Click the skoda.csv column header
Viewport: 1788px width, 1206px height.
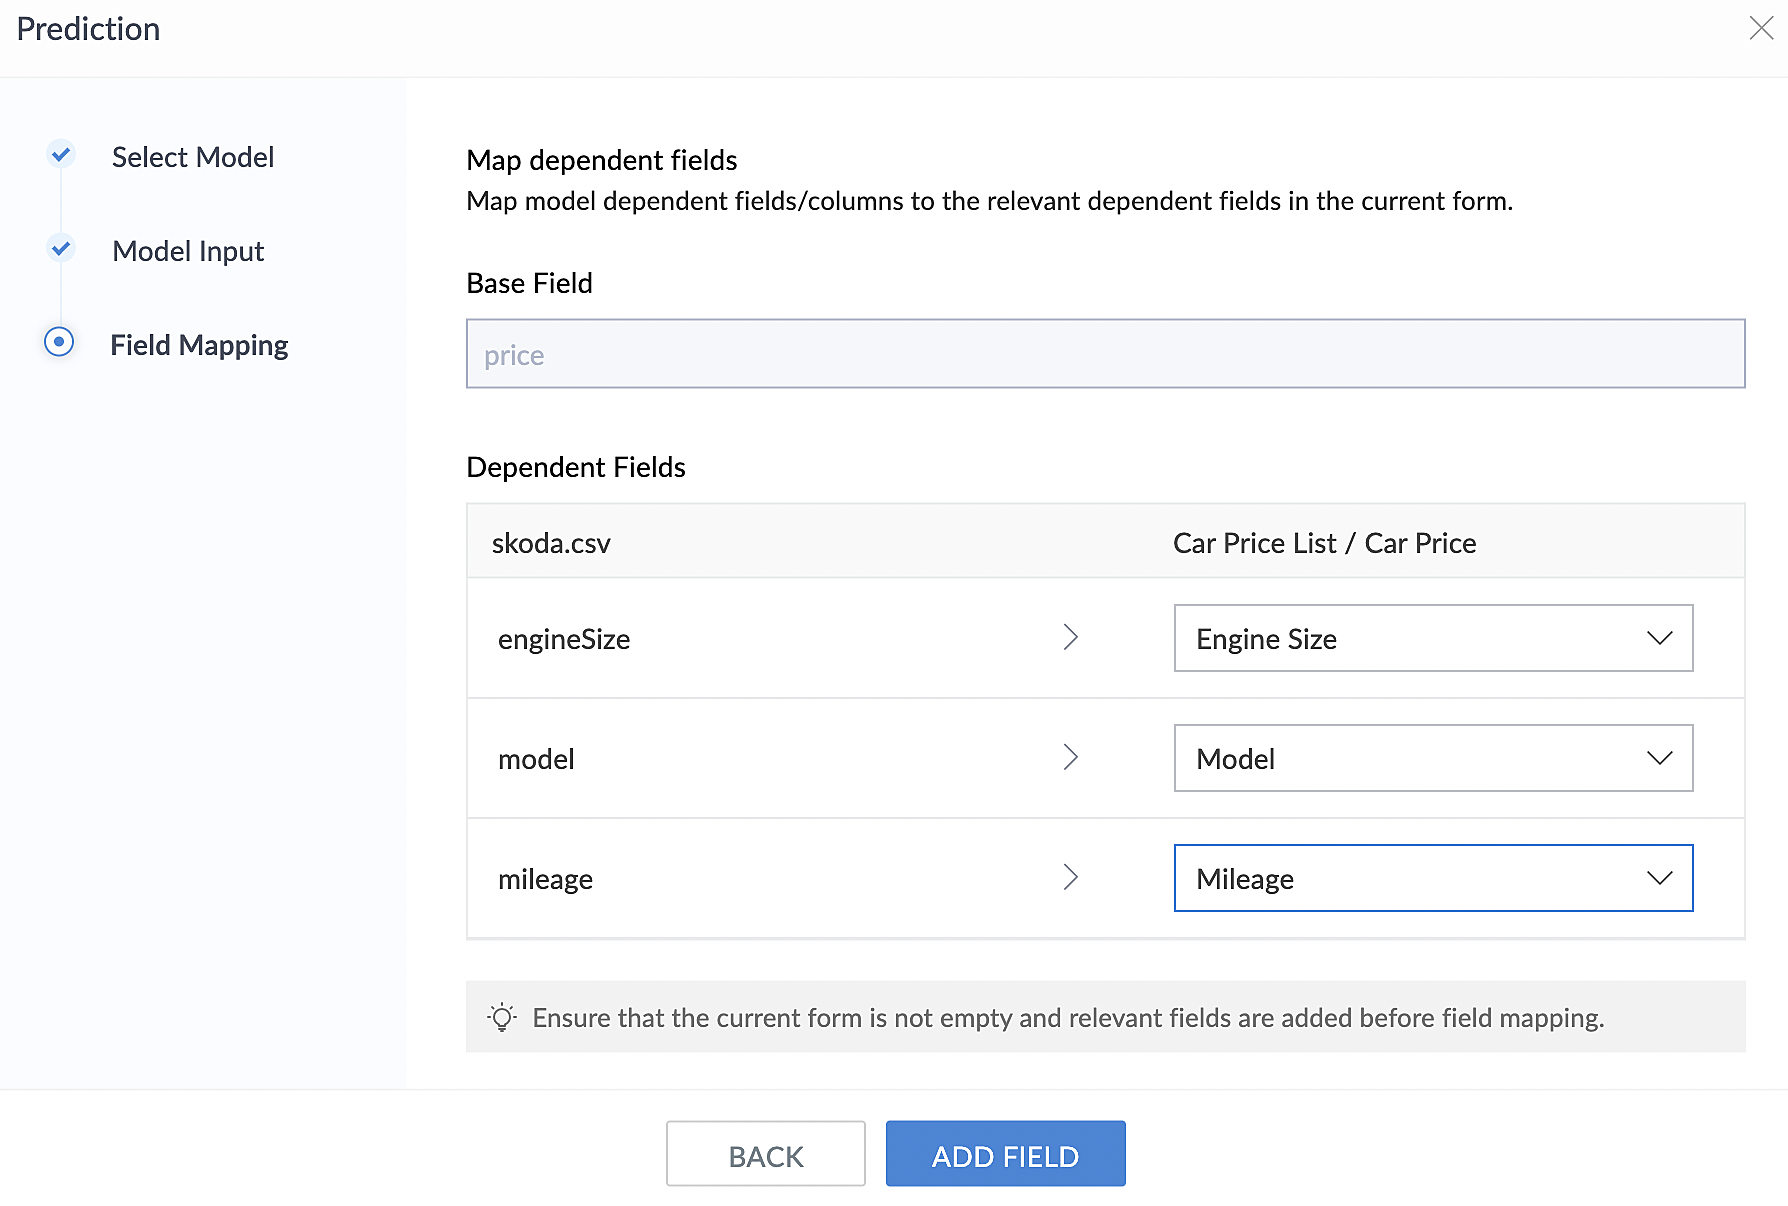551,543
